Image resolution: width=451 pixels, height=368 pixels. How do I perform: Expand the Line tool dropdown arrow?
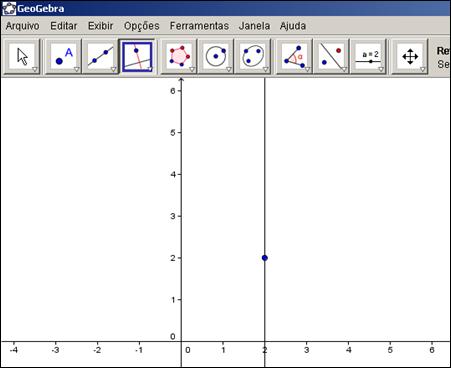113,69
